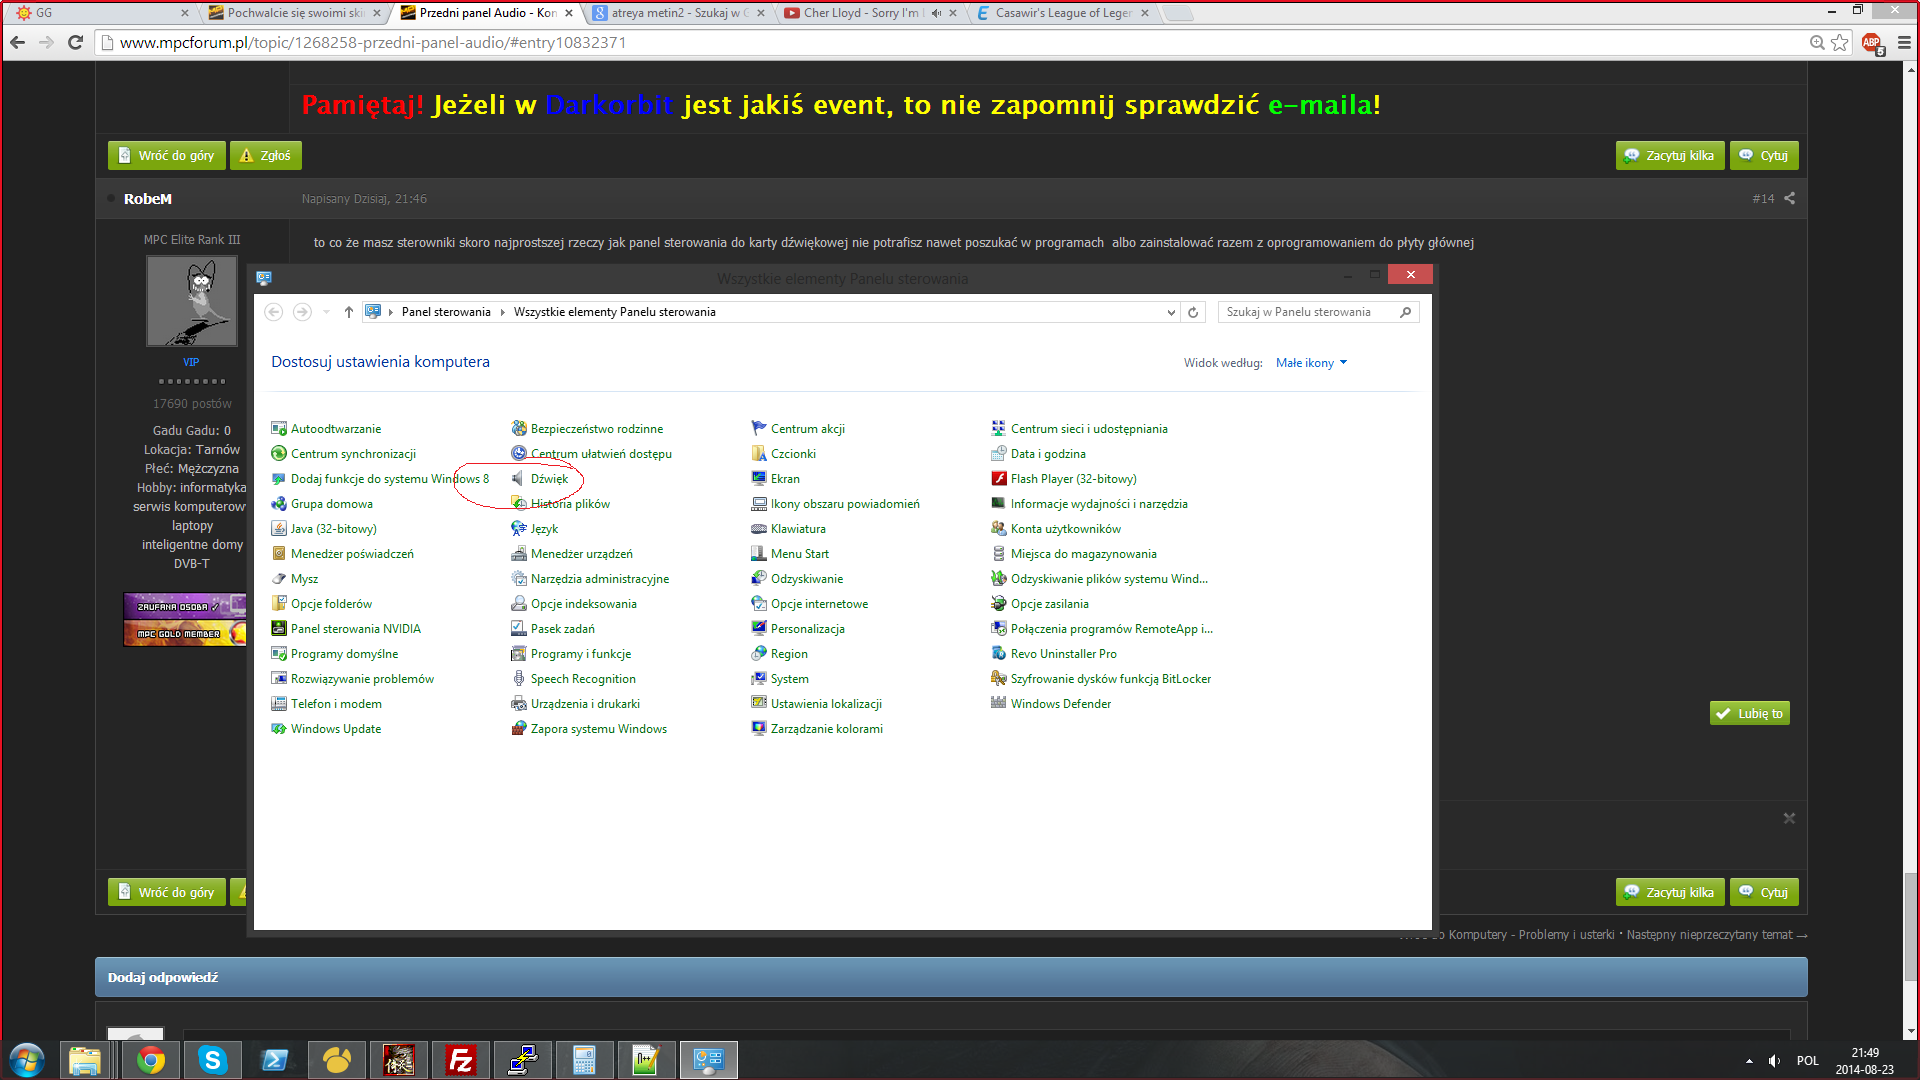The width and height of the screenshot is (1920, 1080).
Task: Click the upper Zacytuj kilka button
Action: point(1669,155)
